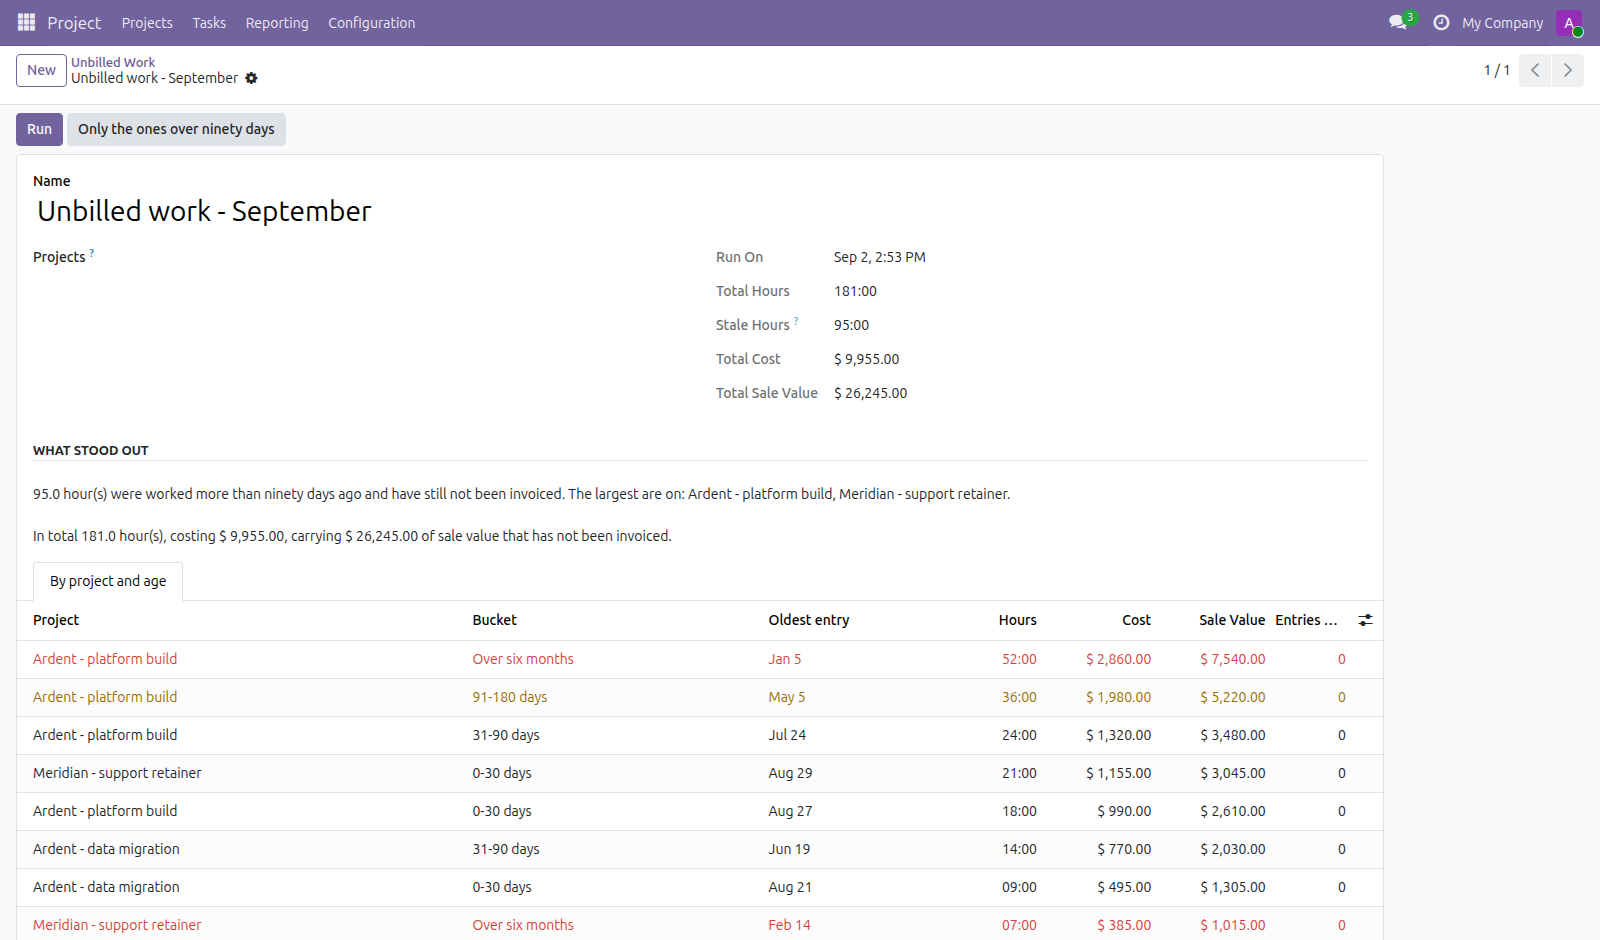Click the Stale Hours help question mark
This screenshot has height=940, width=1600.
pos(796,321)
